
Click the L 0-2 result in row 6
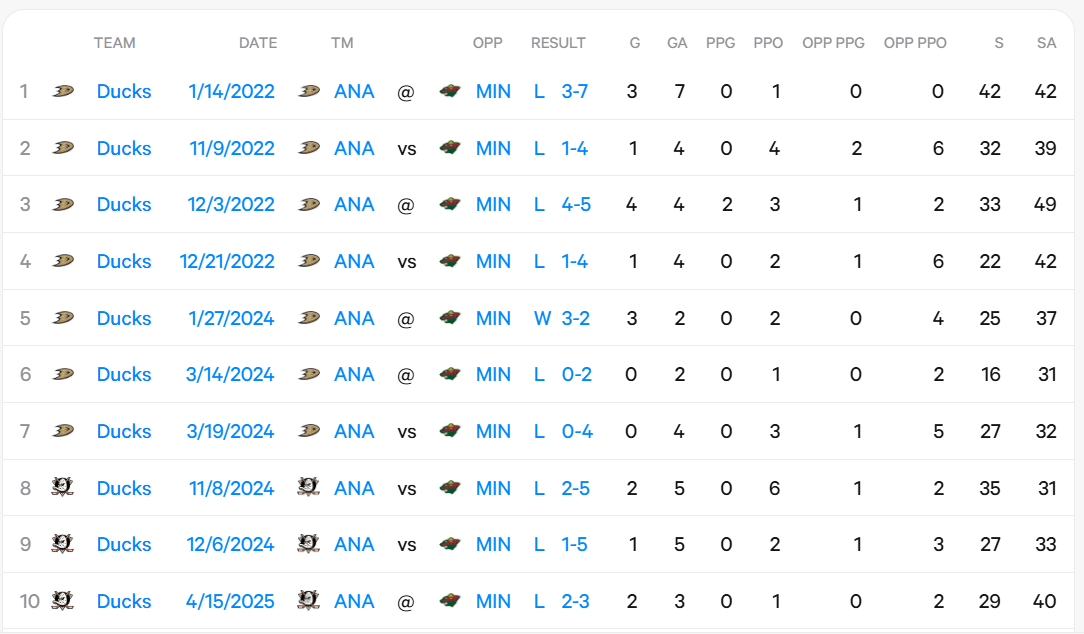click(x=562, y=374)
